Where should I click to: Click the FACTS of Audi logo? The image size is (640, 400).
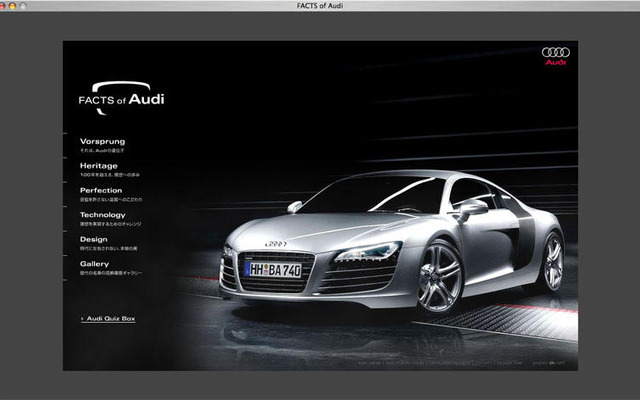[121, 98]
